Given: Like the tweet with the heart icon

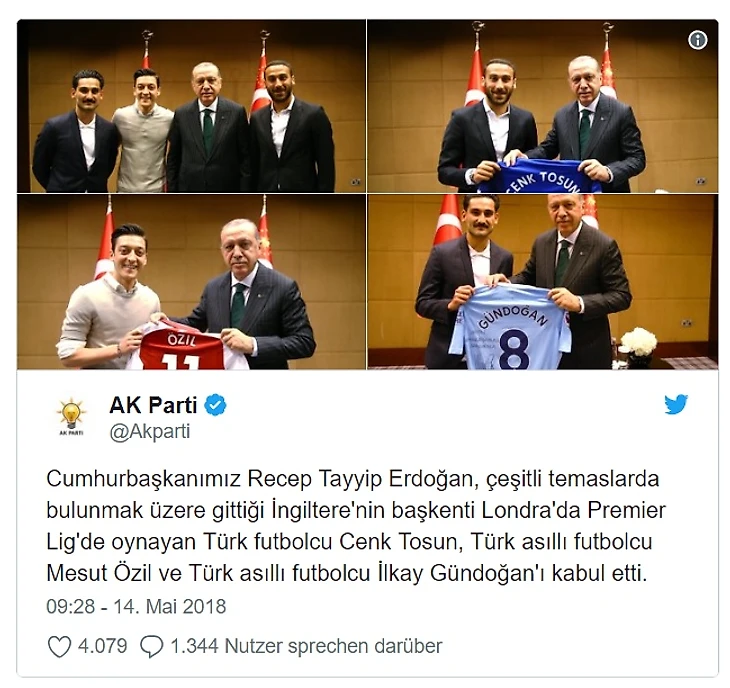Looking at the screenshot, I should 59,646.
